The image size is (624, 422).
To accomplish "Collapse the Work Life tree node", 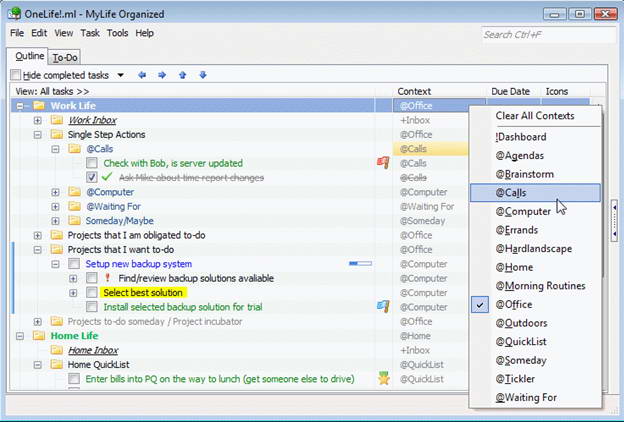I will click(x=20, y=106).
